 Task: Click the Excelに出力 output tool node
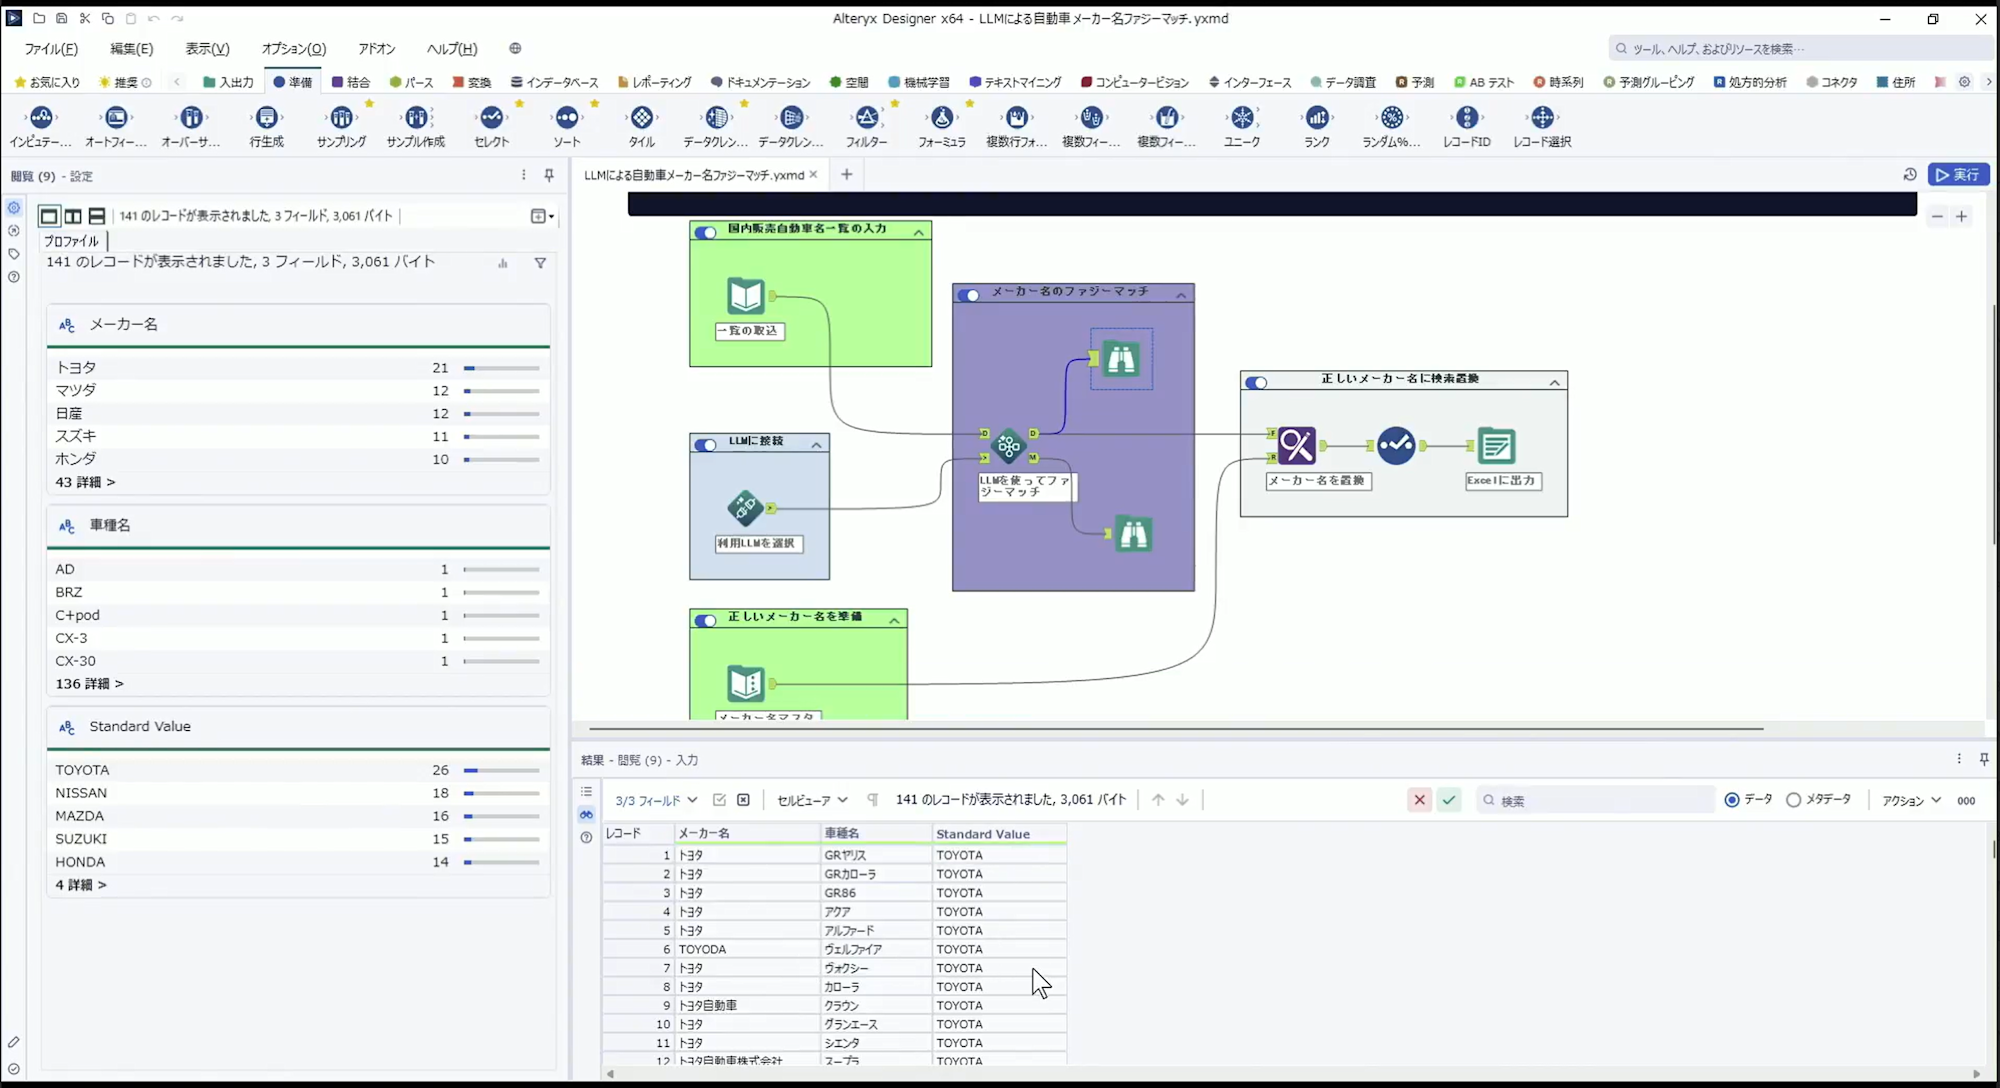[1496, 446]
